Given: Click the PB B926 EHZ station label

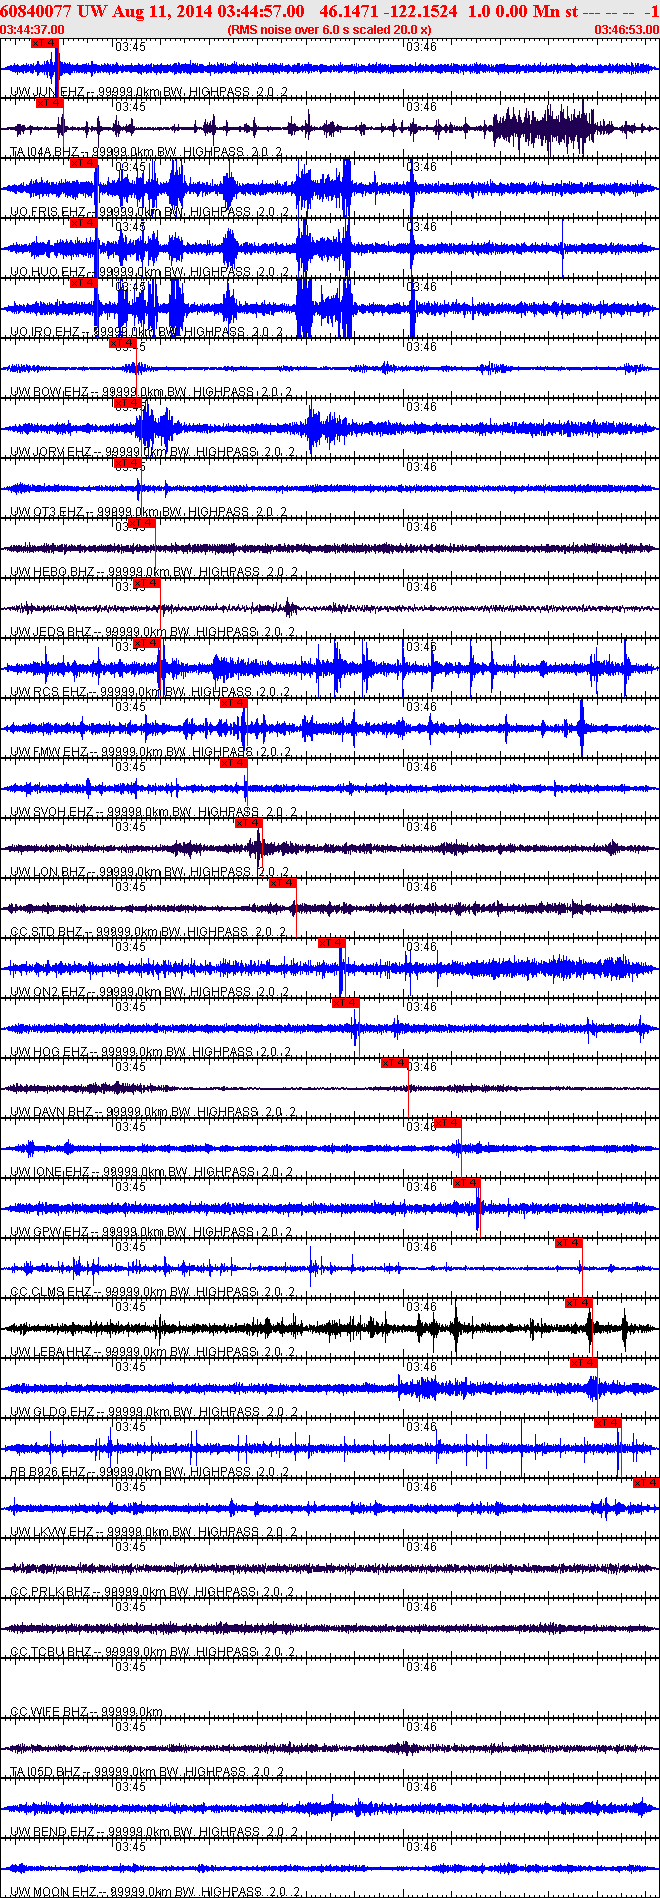Looking at the screenshot, I should [48, 1472].
